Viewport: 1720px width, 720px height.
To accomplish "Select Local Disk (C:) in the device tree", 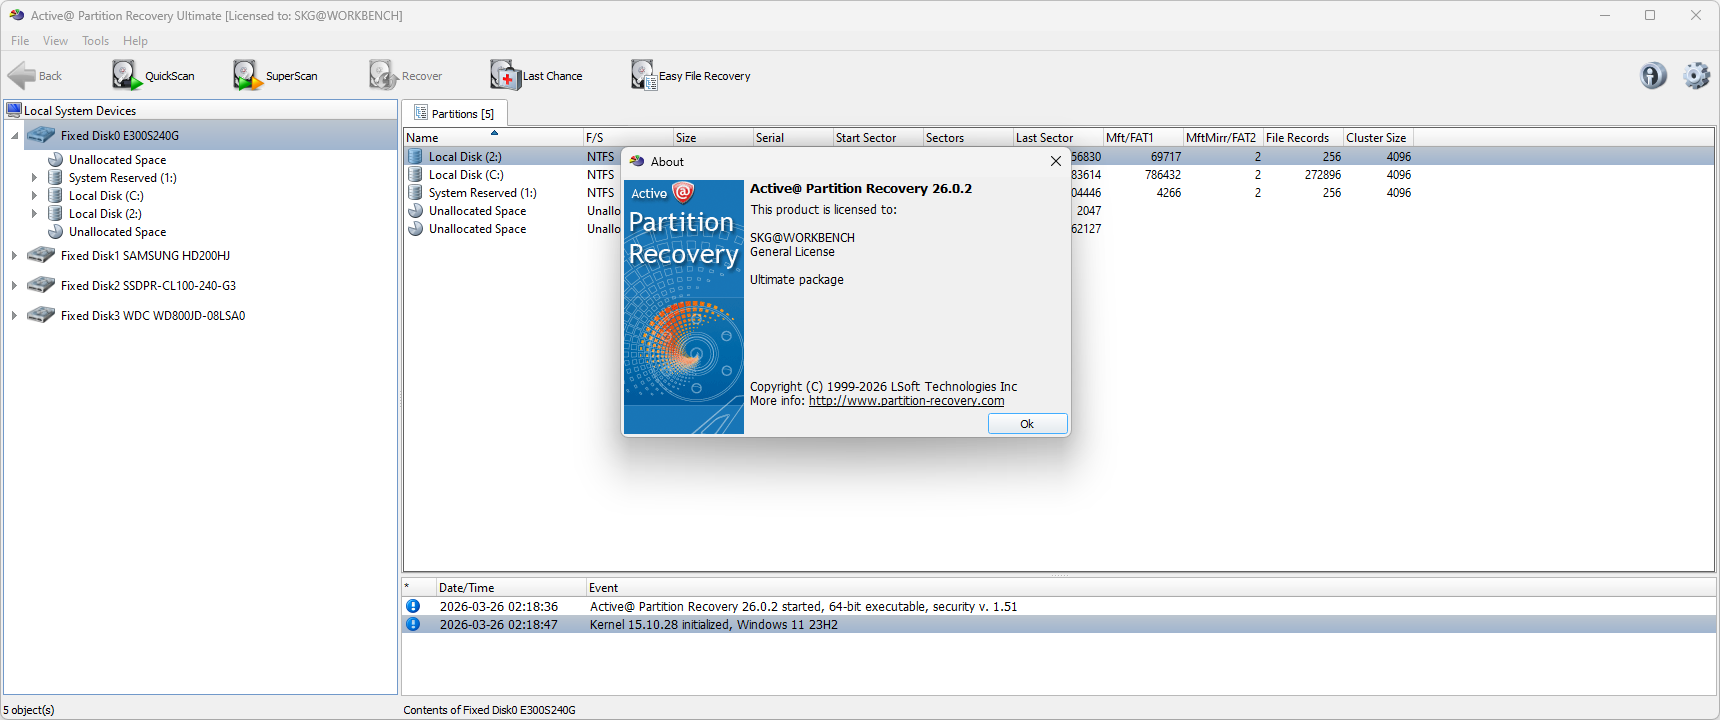I will 106,196.
